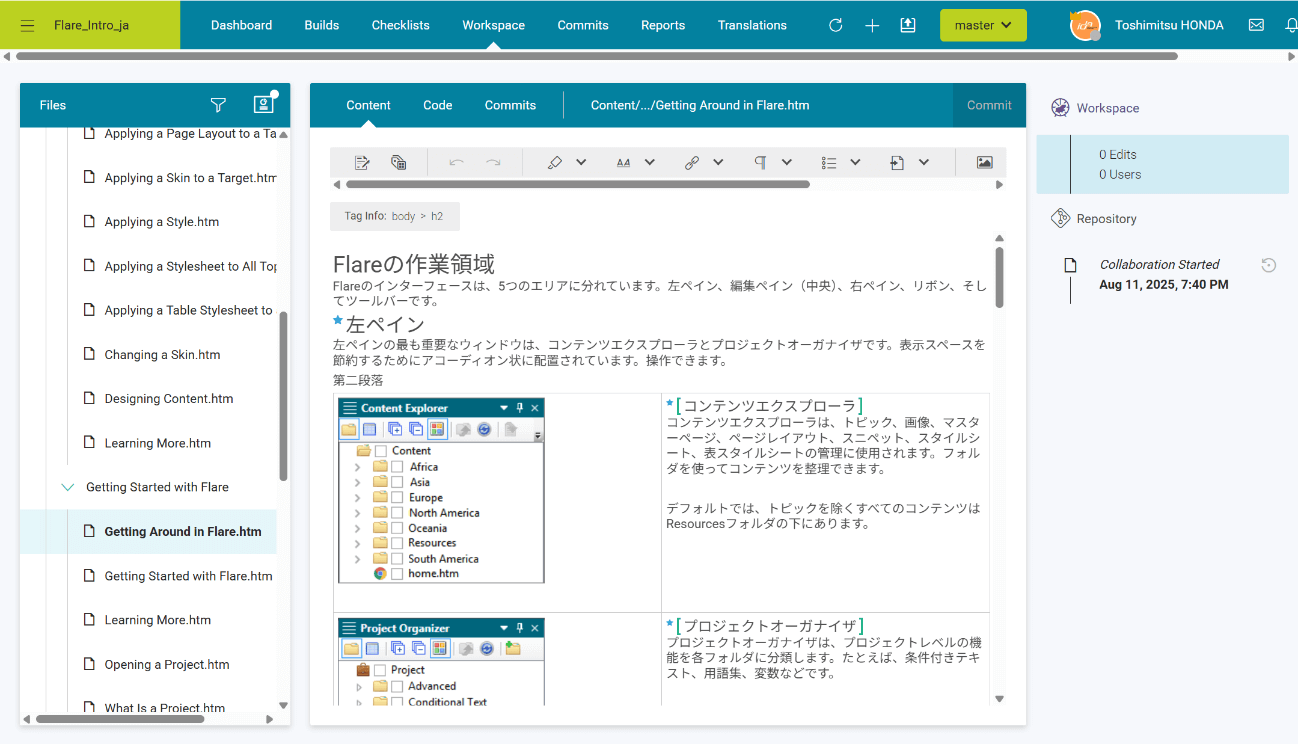Click the heading Flareの作業領域

coord(413,264)
